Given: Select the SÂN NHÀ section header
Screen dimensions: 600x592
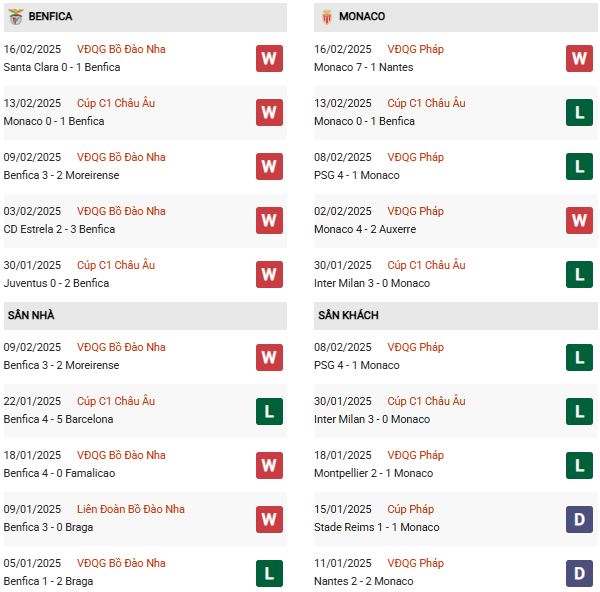Looking at the screenshot, I should click(31, 315).
